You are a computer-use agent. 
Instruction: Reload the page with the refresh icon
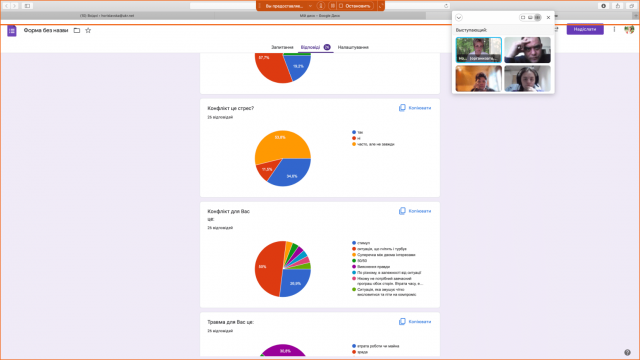coord(446,6)
